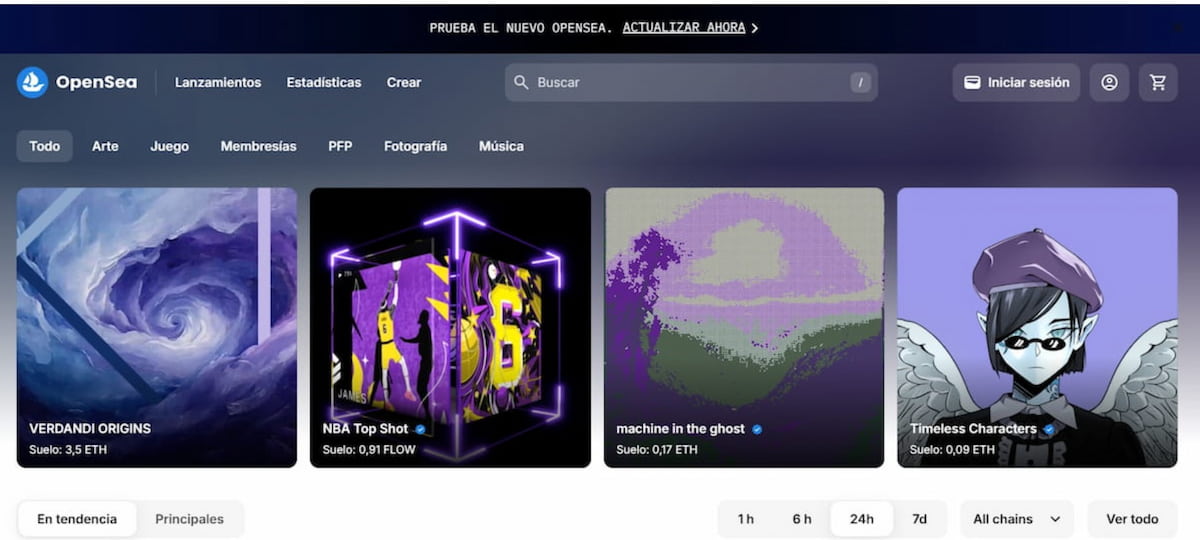The height and width of the screenshot is (540, 1200).
Task: Click the machine in the ghost verified badge
Action: click(757, 429)
